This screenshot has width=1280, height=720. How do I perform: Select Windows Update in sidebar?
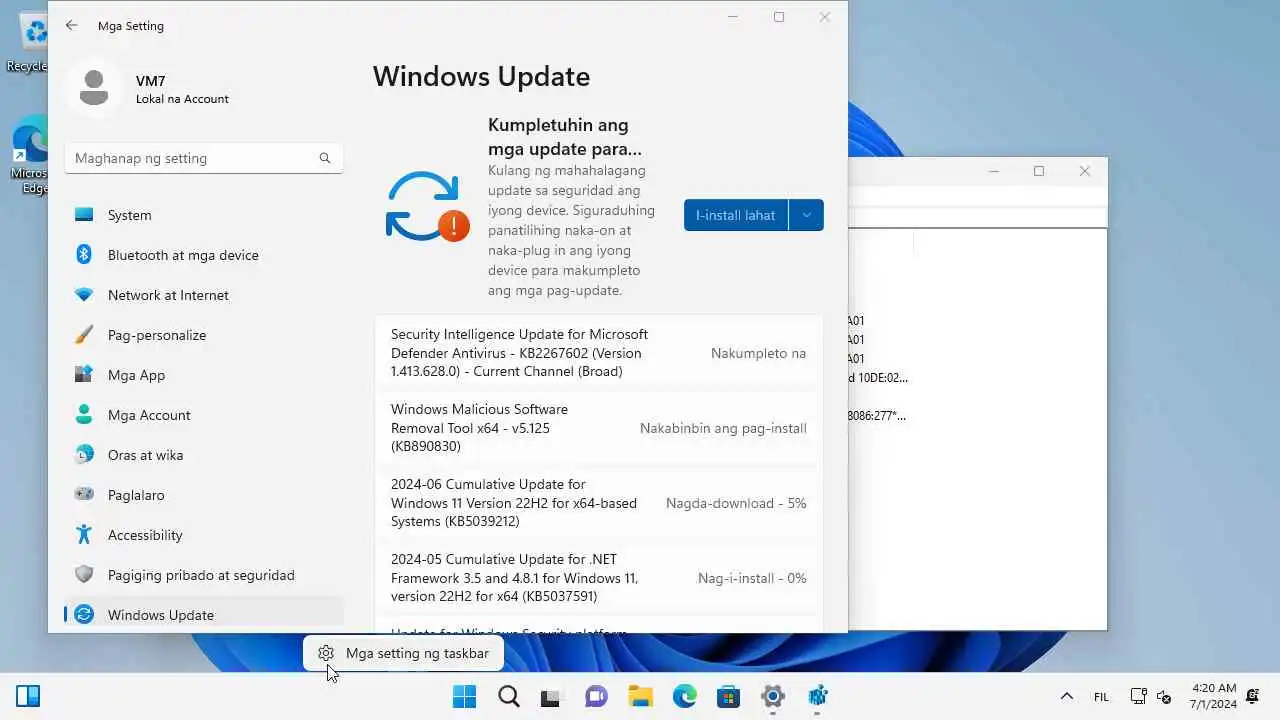click(x=204, y=614)
